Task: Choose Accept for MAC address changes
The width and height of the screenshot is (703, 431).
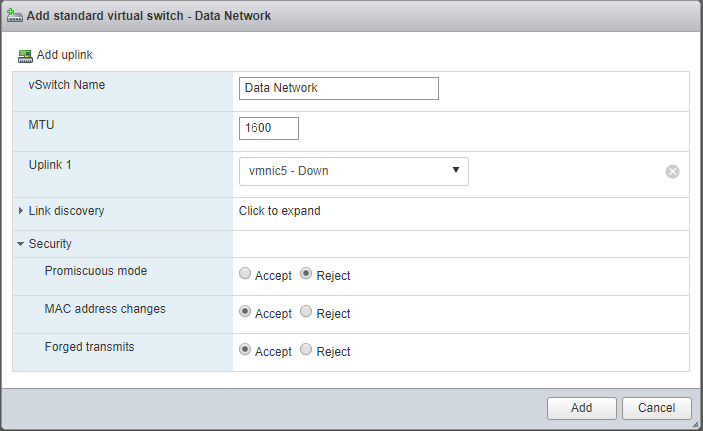Action: (x=245, y=312)
